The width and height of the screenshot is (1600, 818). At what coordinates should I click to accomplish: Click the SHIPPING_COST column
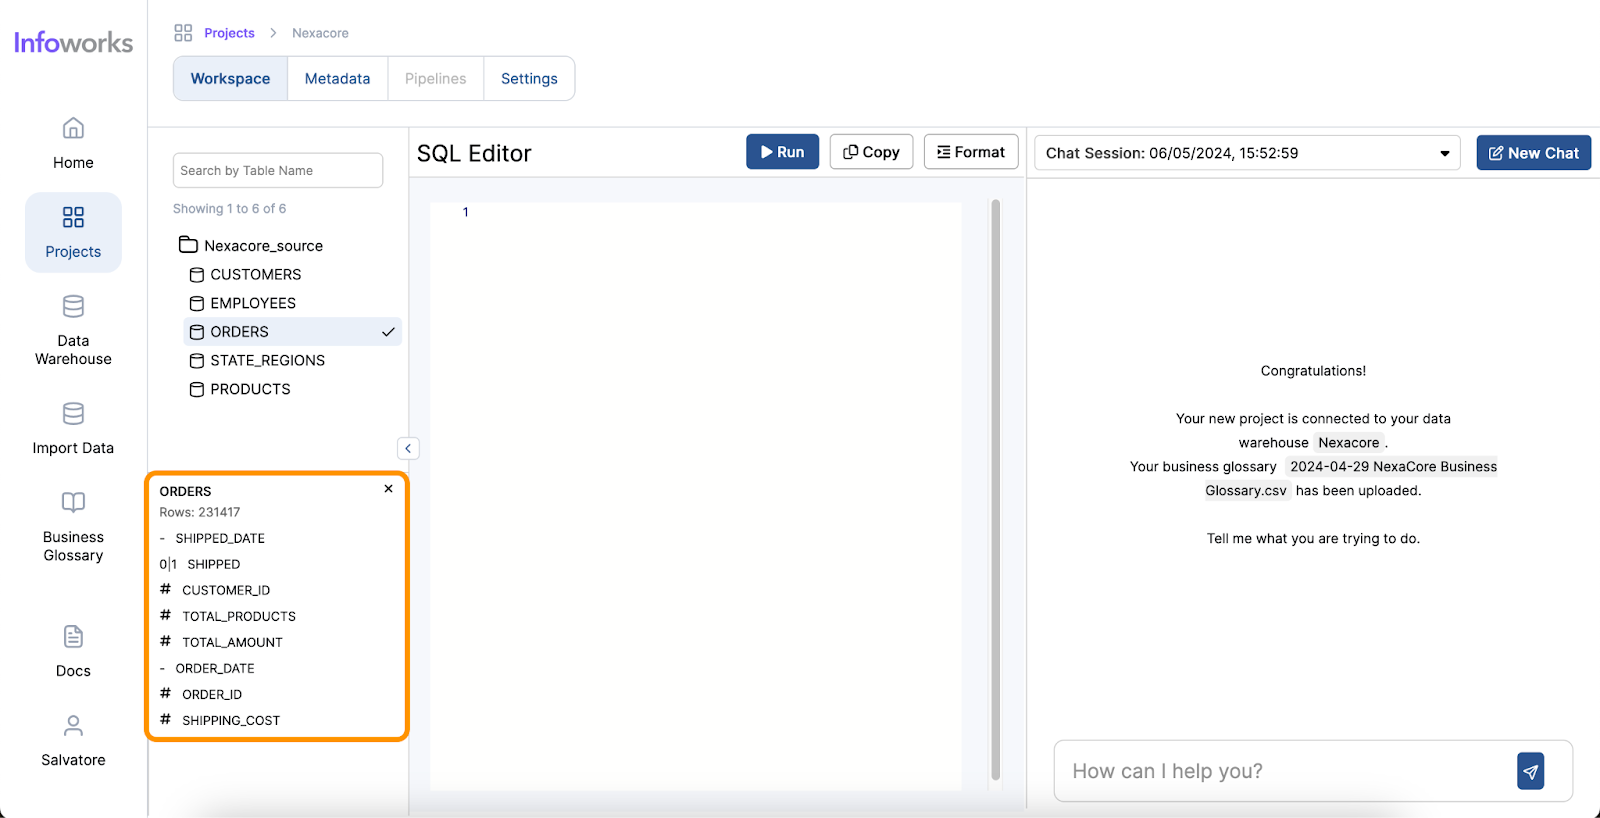(x=231, y=720)
